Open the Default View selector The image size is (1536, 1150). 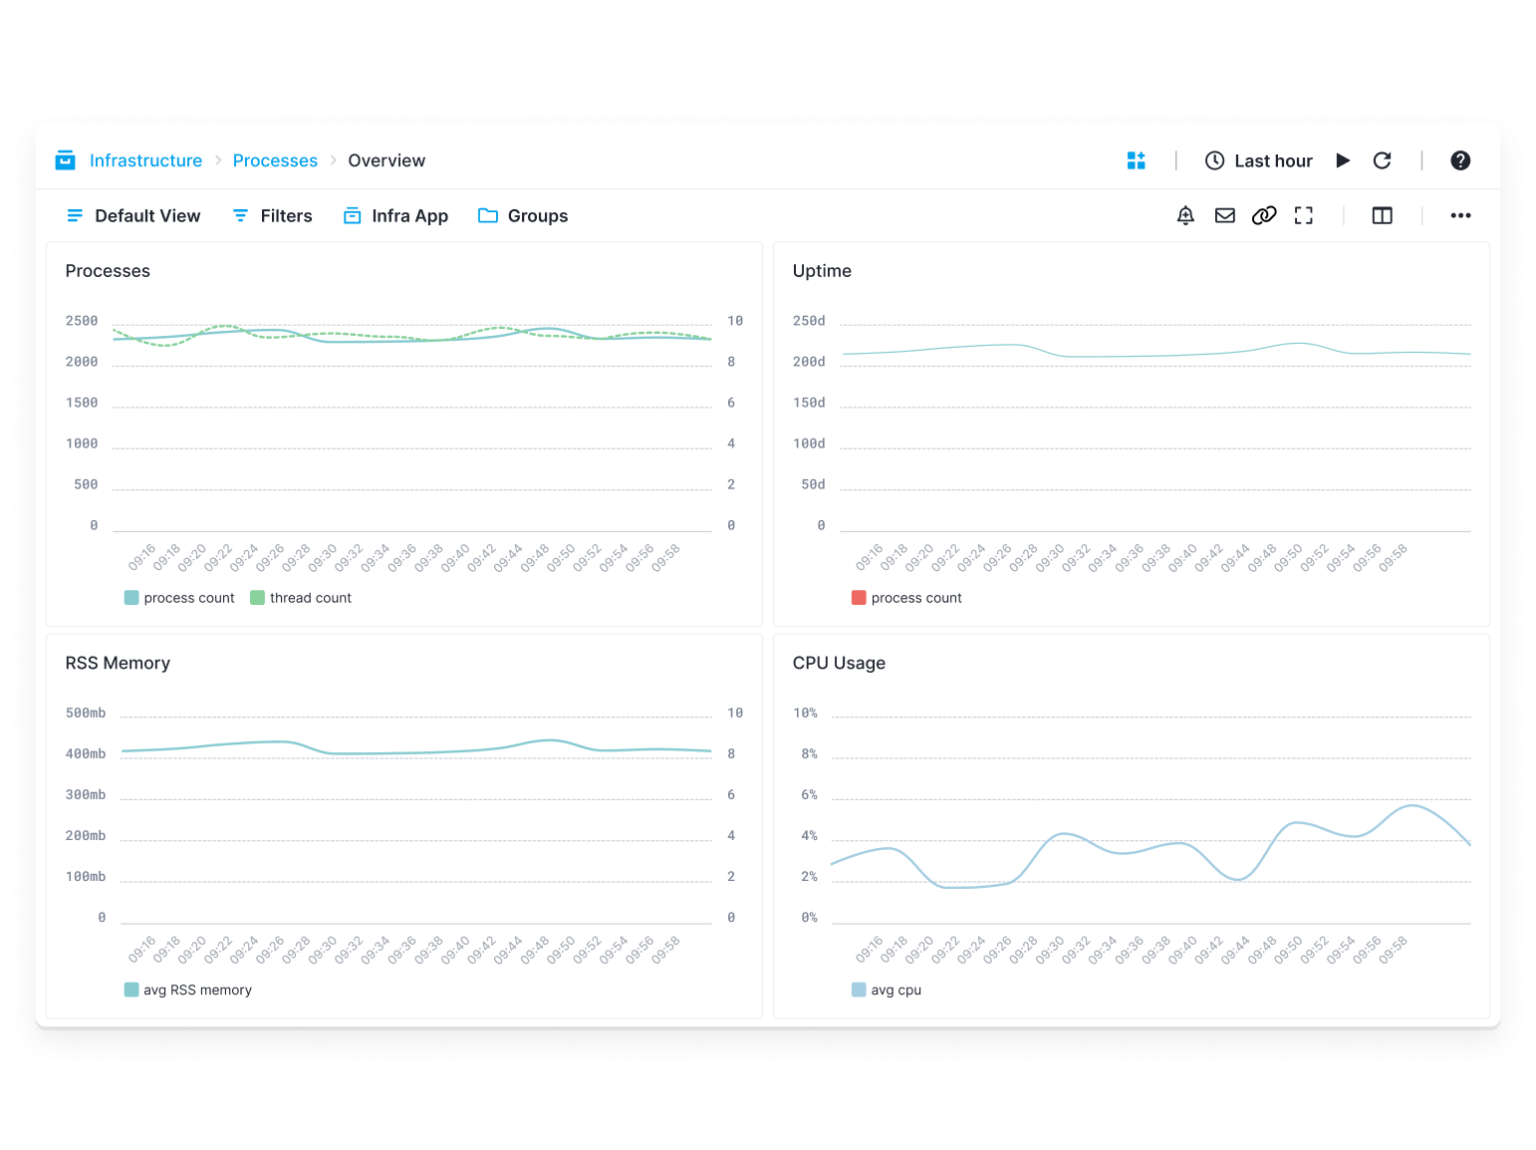click(133, 215)
